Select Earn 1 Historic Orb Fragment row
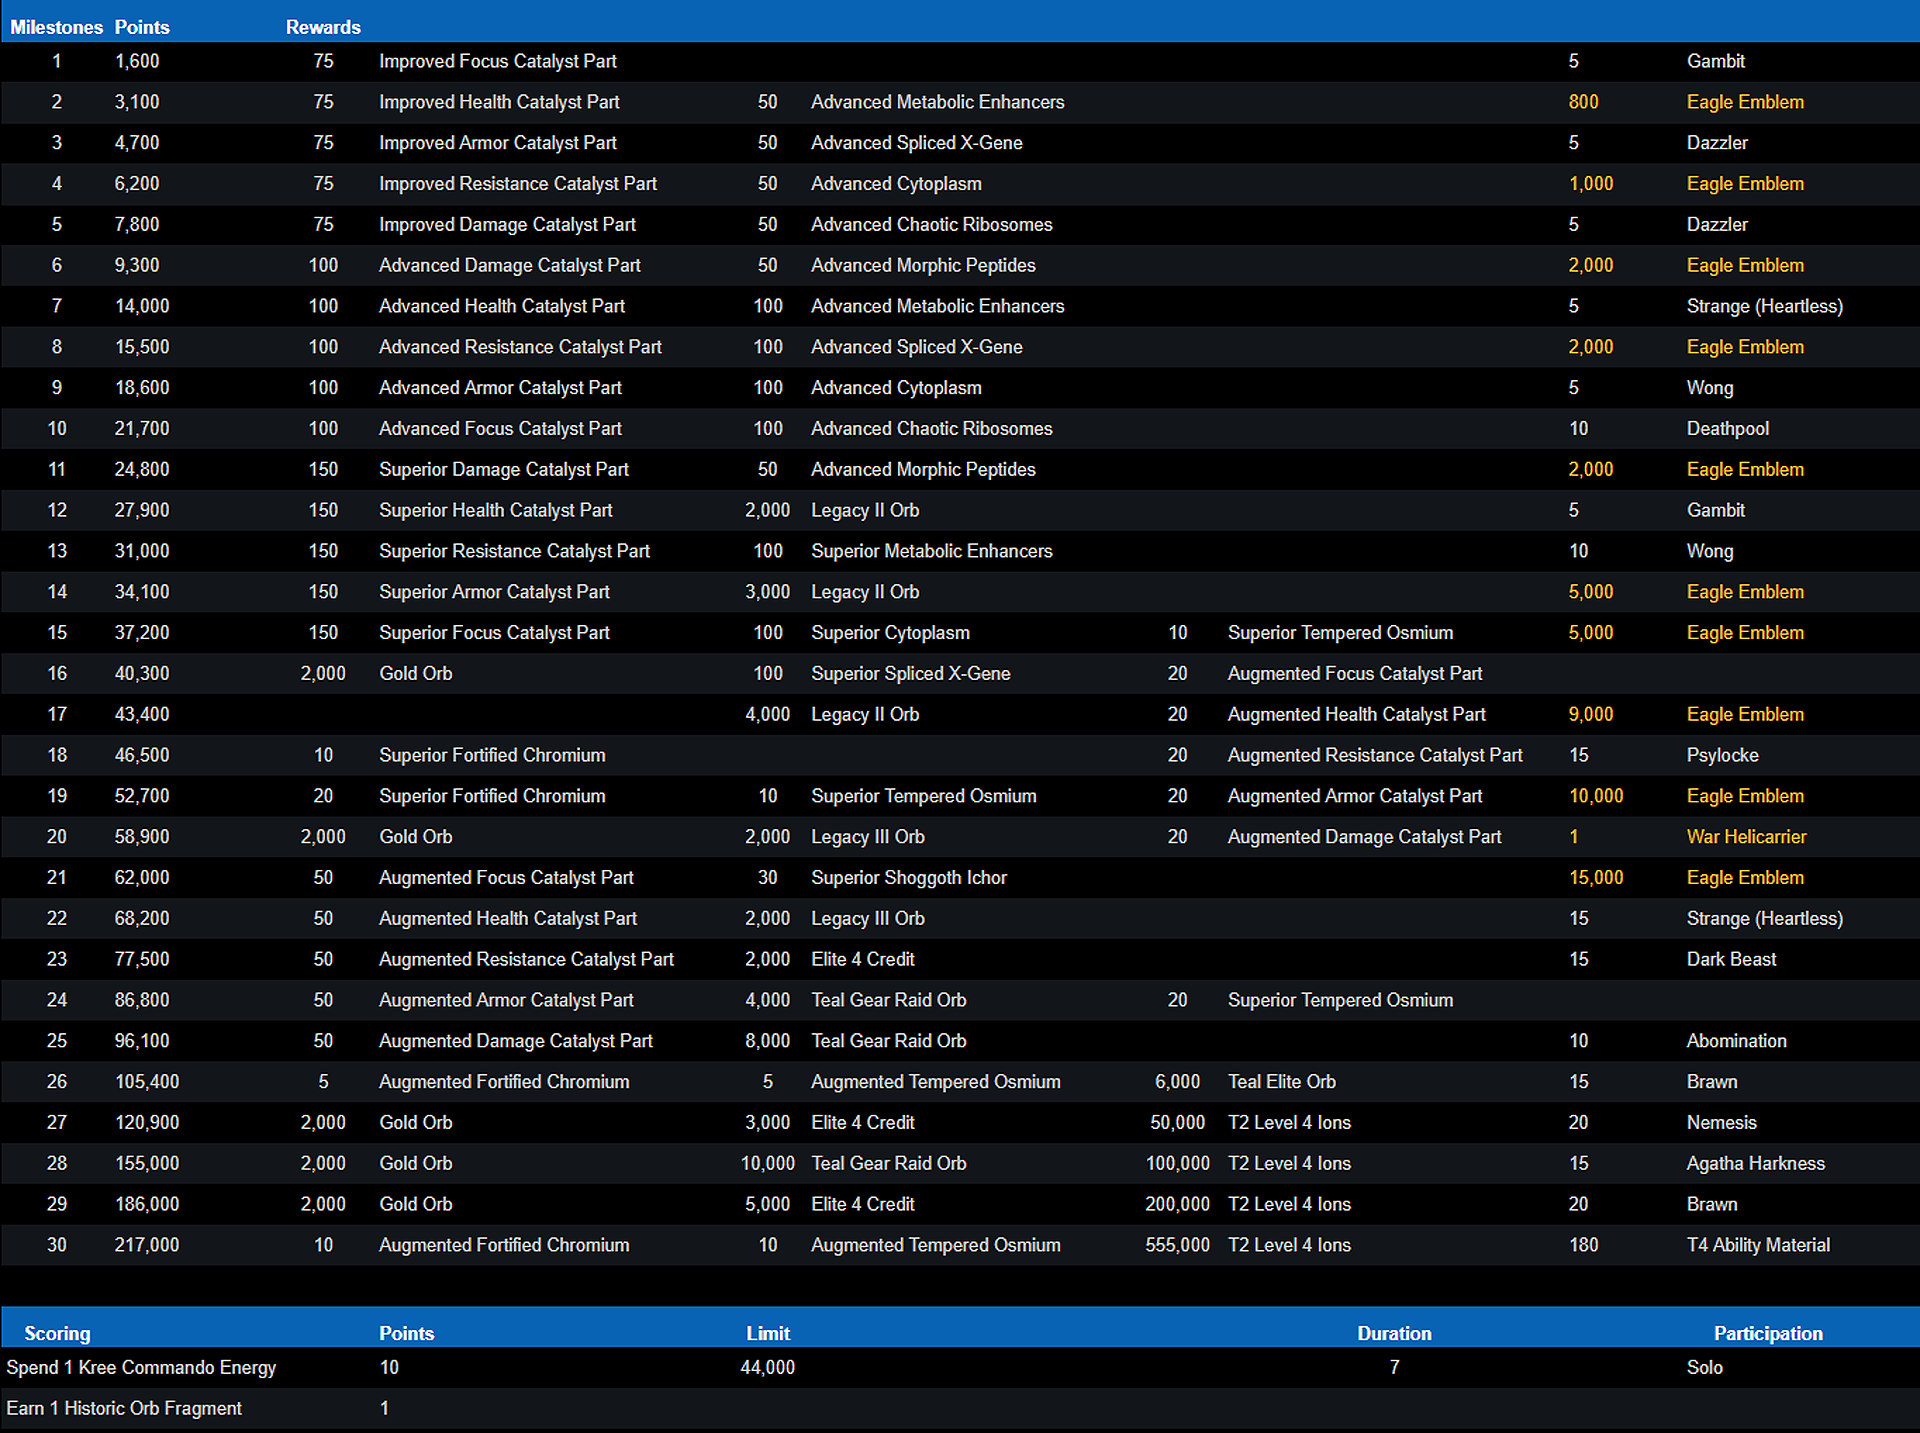Viewport: 1920px width, 1433px height. click(124, 1408)
